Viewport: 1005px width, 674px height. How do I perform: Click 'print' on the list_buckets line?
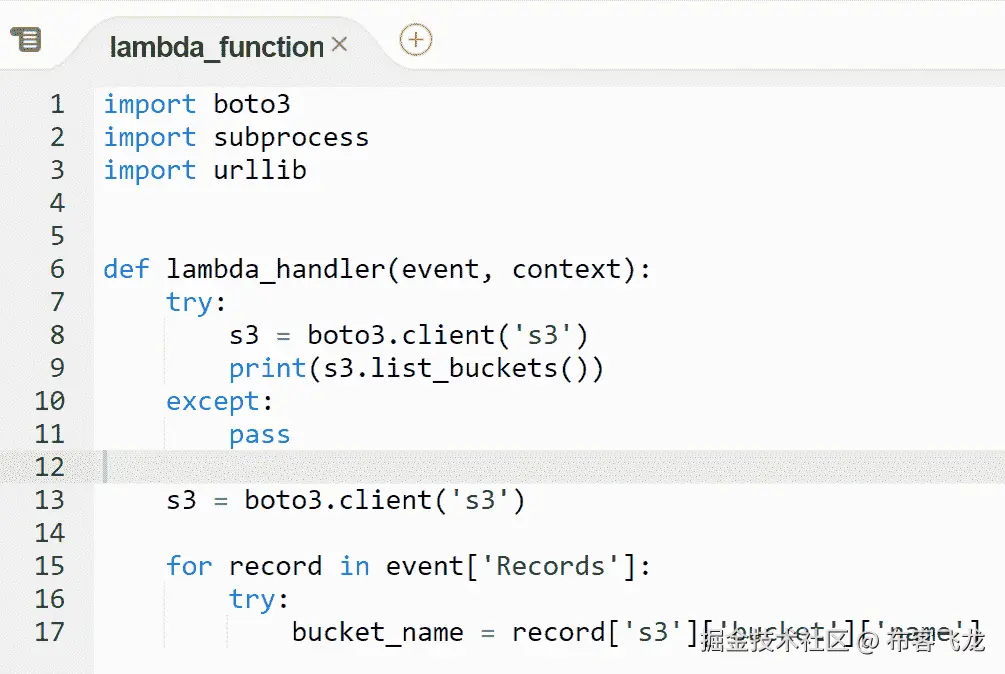[267, 368]
